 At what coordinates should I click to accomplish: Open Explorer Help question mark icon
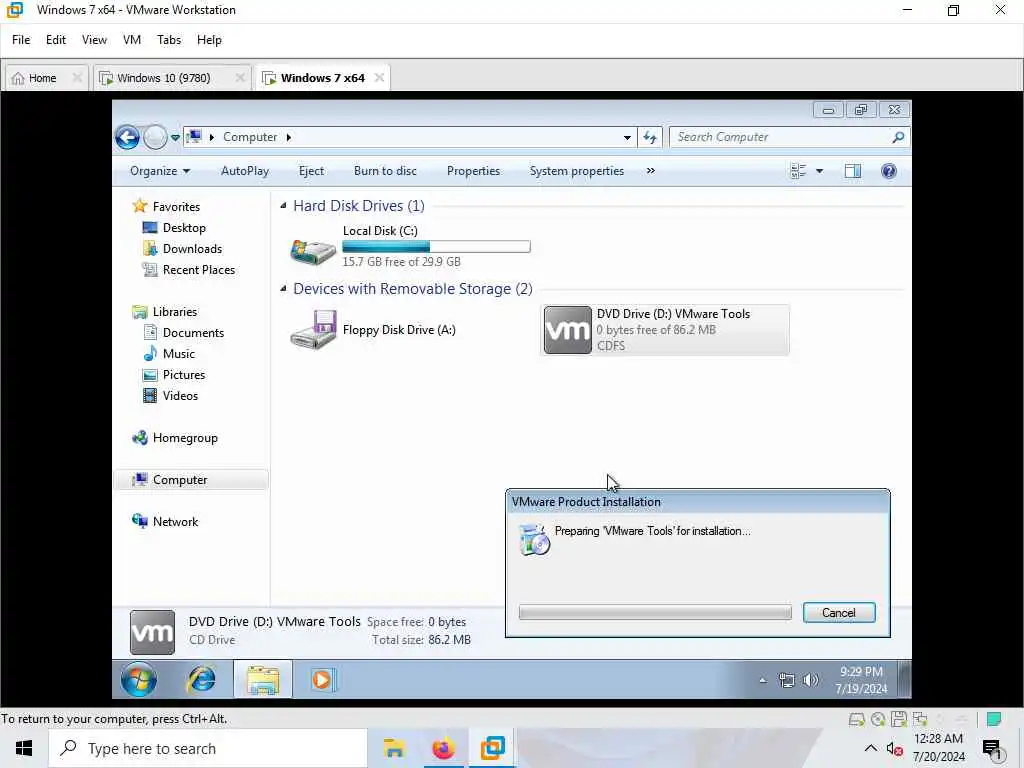coord(889,171)
